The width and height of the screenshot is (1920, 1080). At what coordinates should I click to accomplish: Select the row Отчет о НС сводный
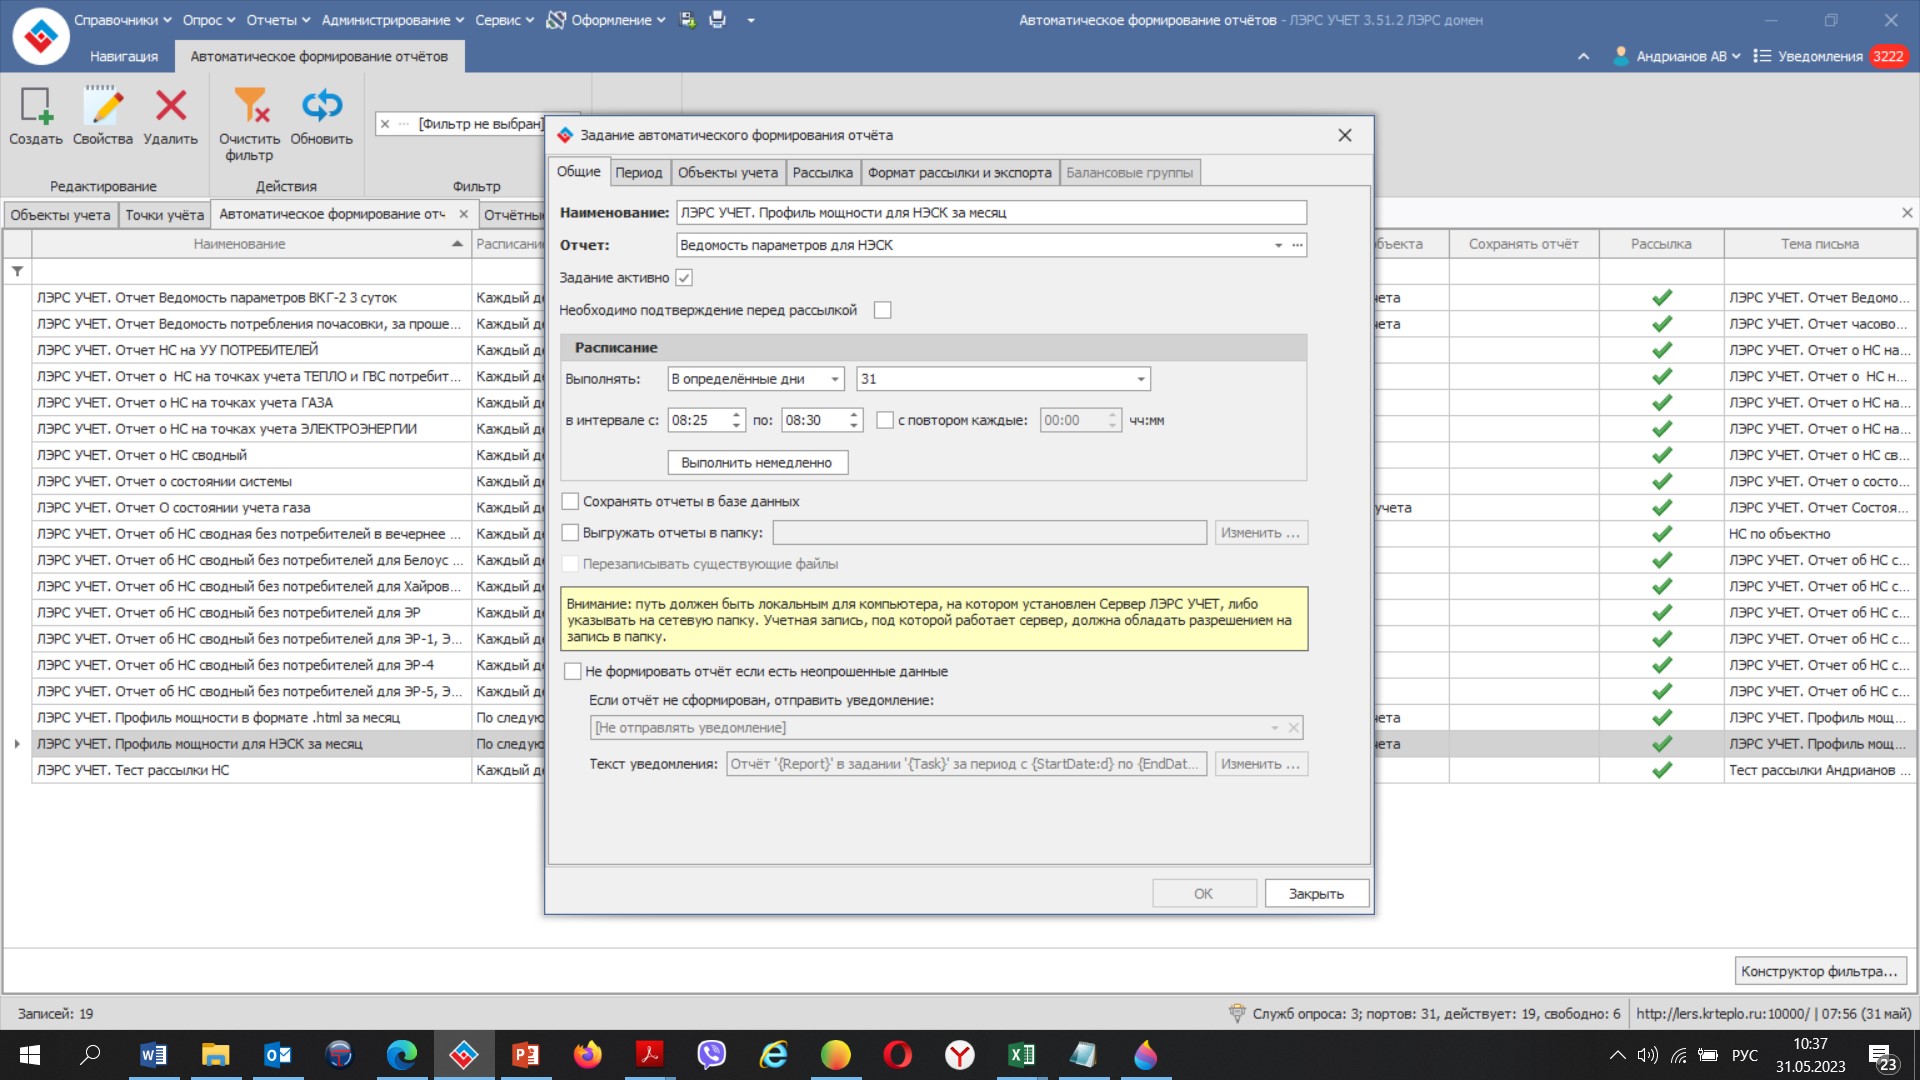250,455
